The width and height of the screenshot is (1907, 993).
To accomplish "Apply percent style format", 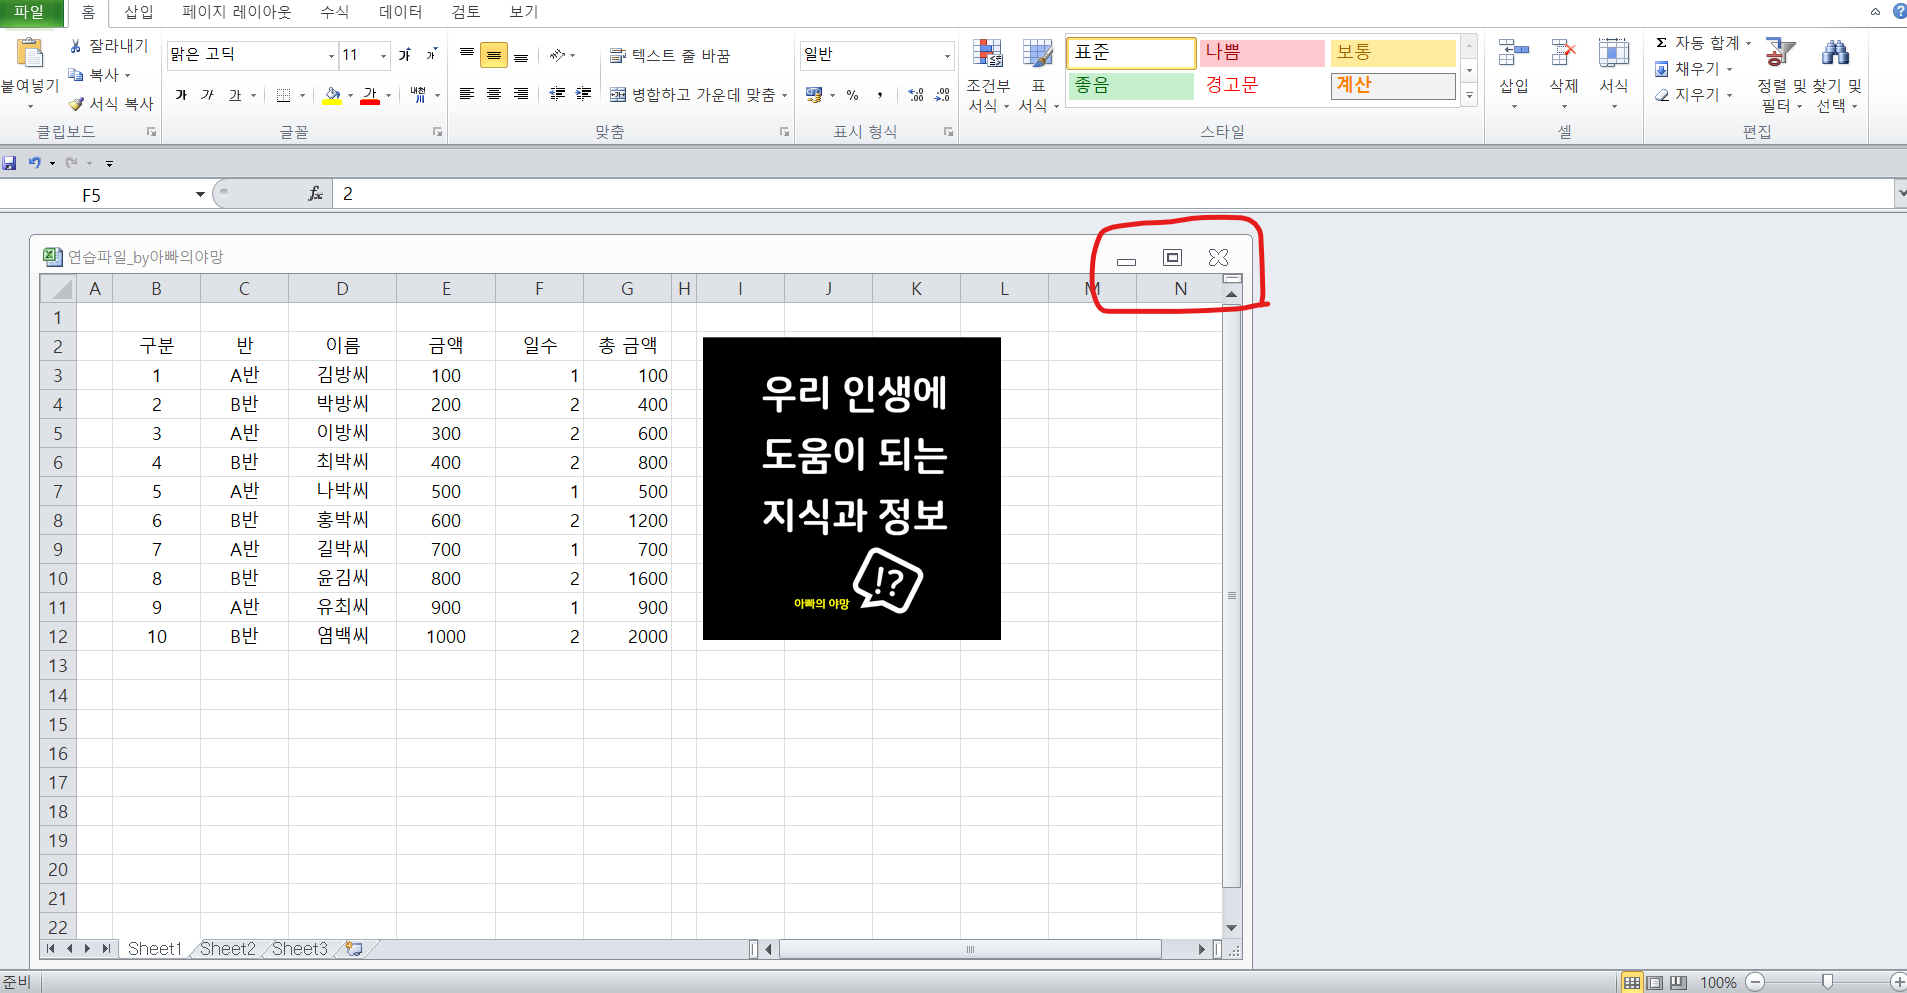I will (x=852, y=95).
